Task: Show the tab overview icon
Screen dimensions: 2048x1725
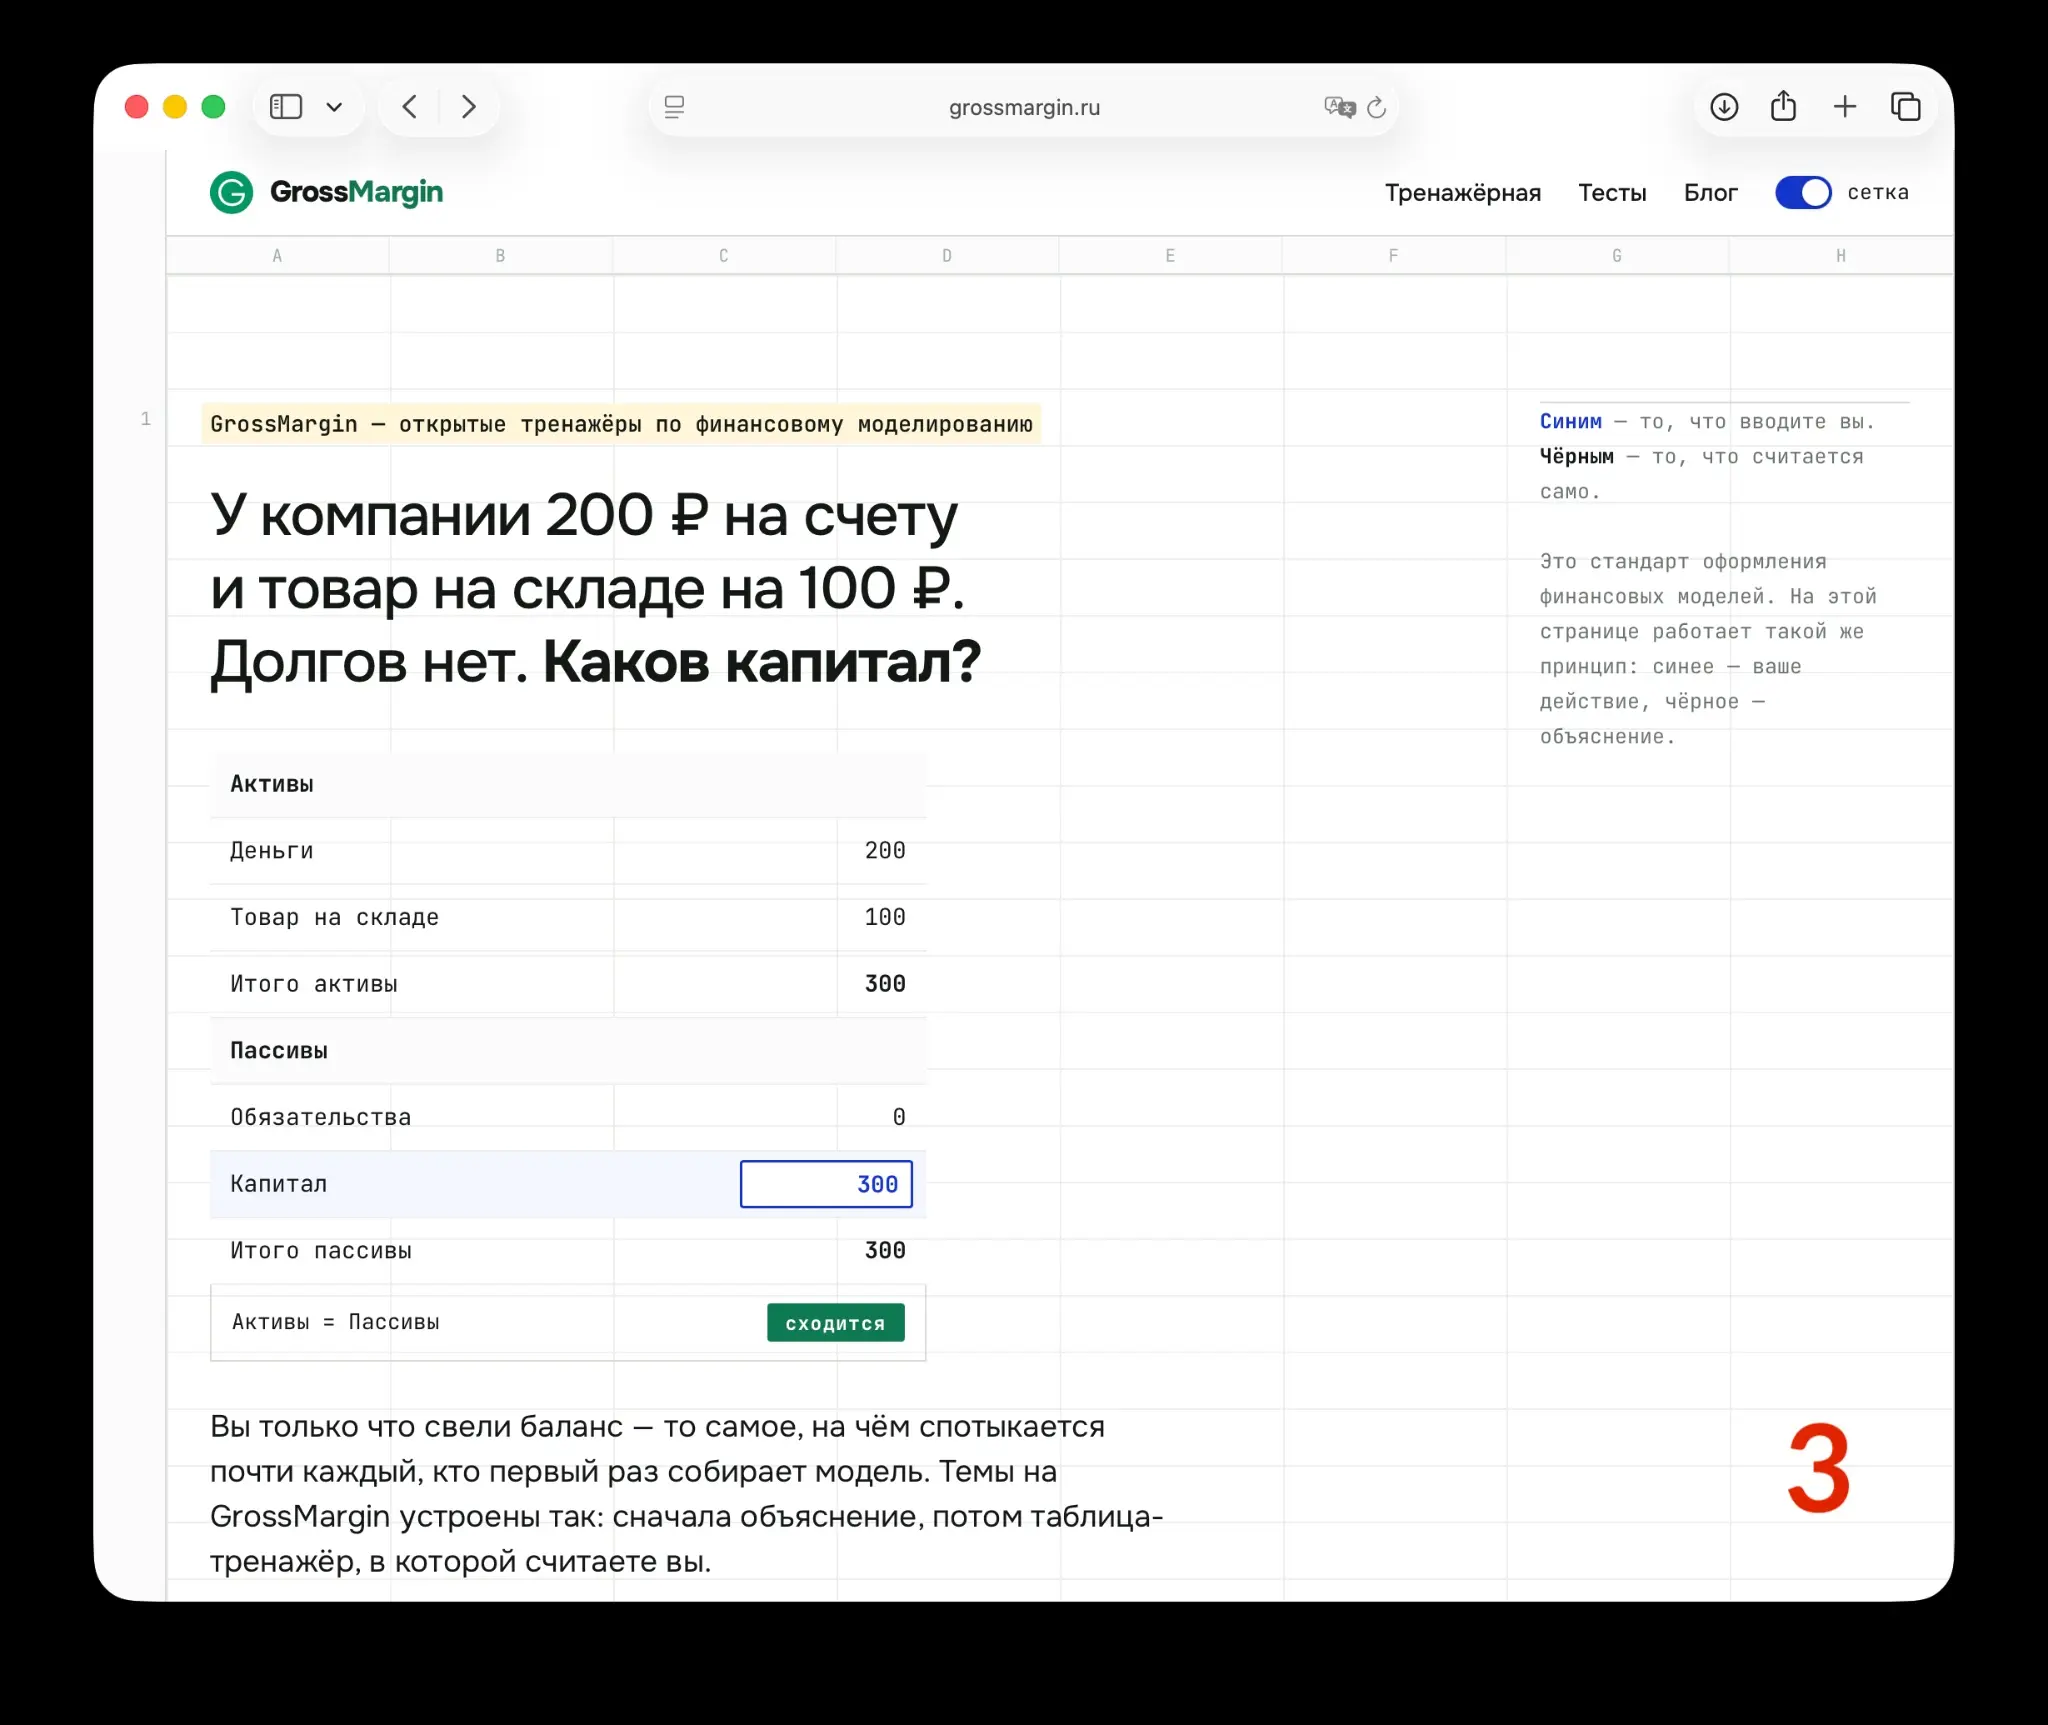Action: point(1906,107)
